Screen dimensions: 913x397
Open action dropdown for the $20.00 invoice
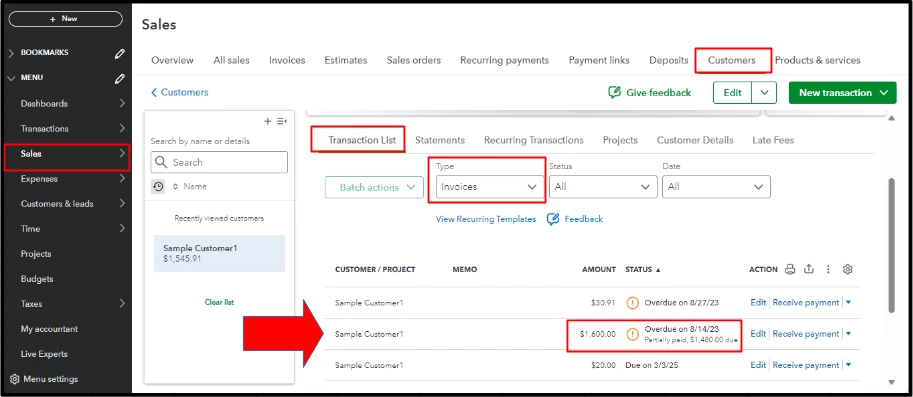pos(848,366)
